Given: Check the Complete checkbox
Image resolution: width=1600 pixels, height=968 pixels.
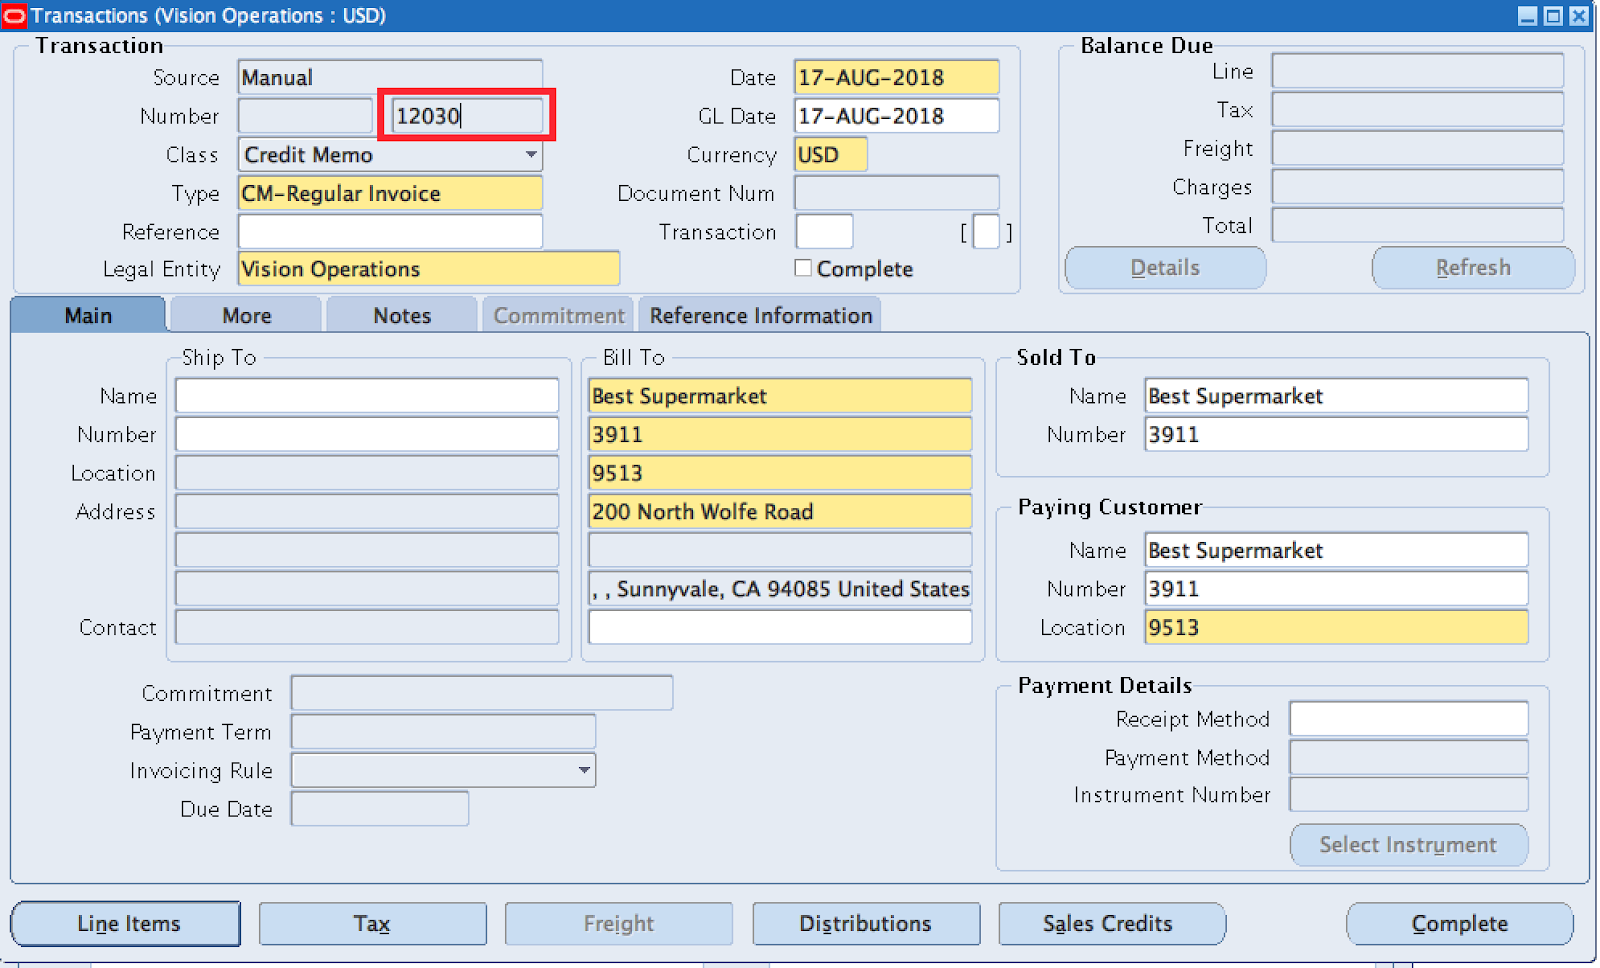Looking at the screenshot, I should click(x=803, y=268).
